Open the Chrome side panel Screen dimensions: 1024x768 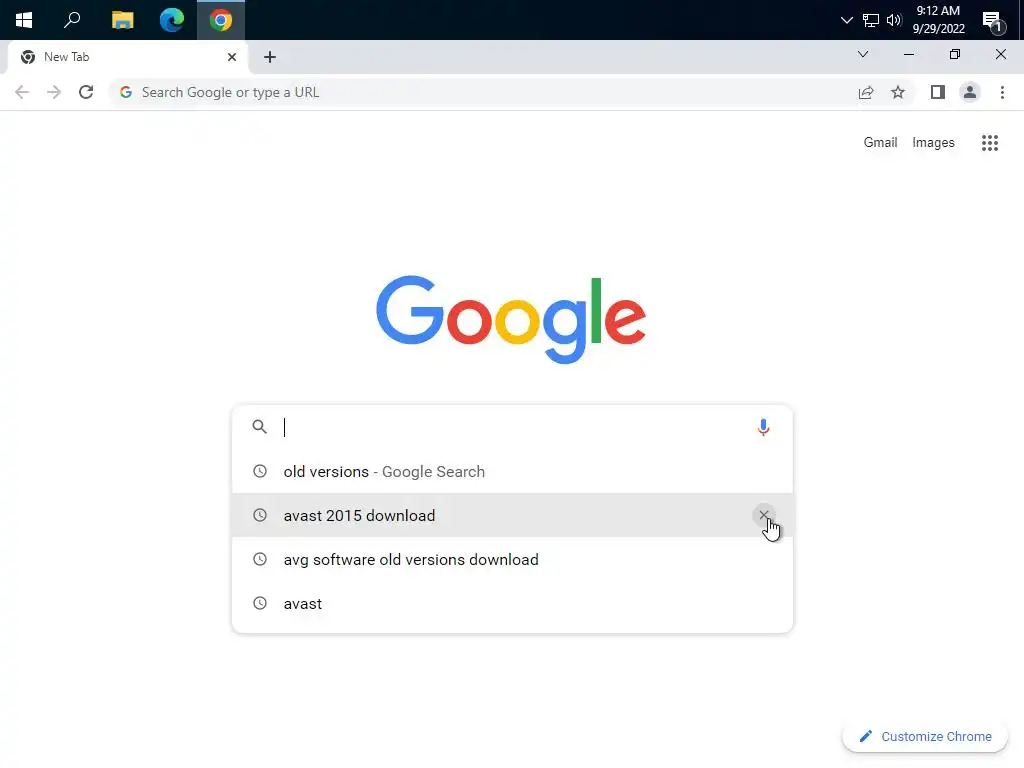938,93
